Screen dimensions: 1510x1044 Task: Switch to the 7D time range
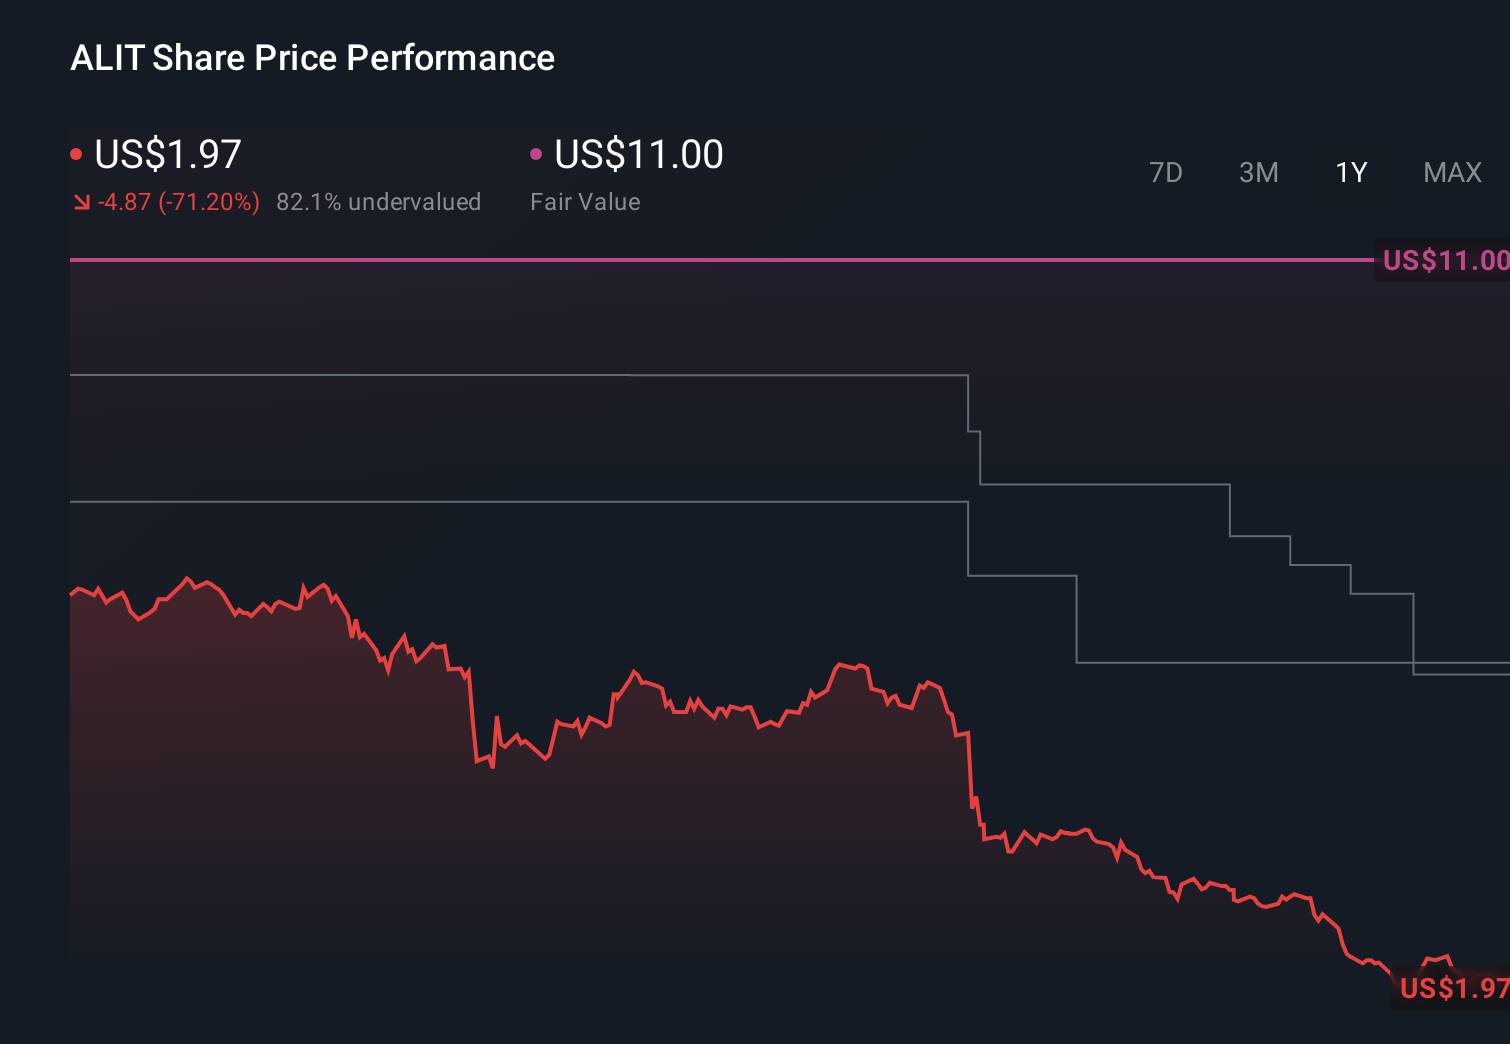(1167, 172)
